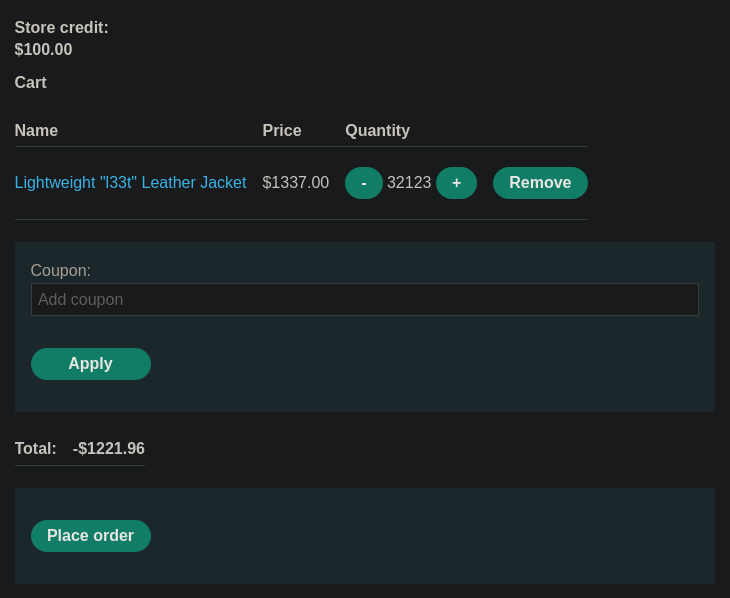
Task: Click the Total label
Action: tap(35, 448)
